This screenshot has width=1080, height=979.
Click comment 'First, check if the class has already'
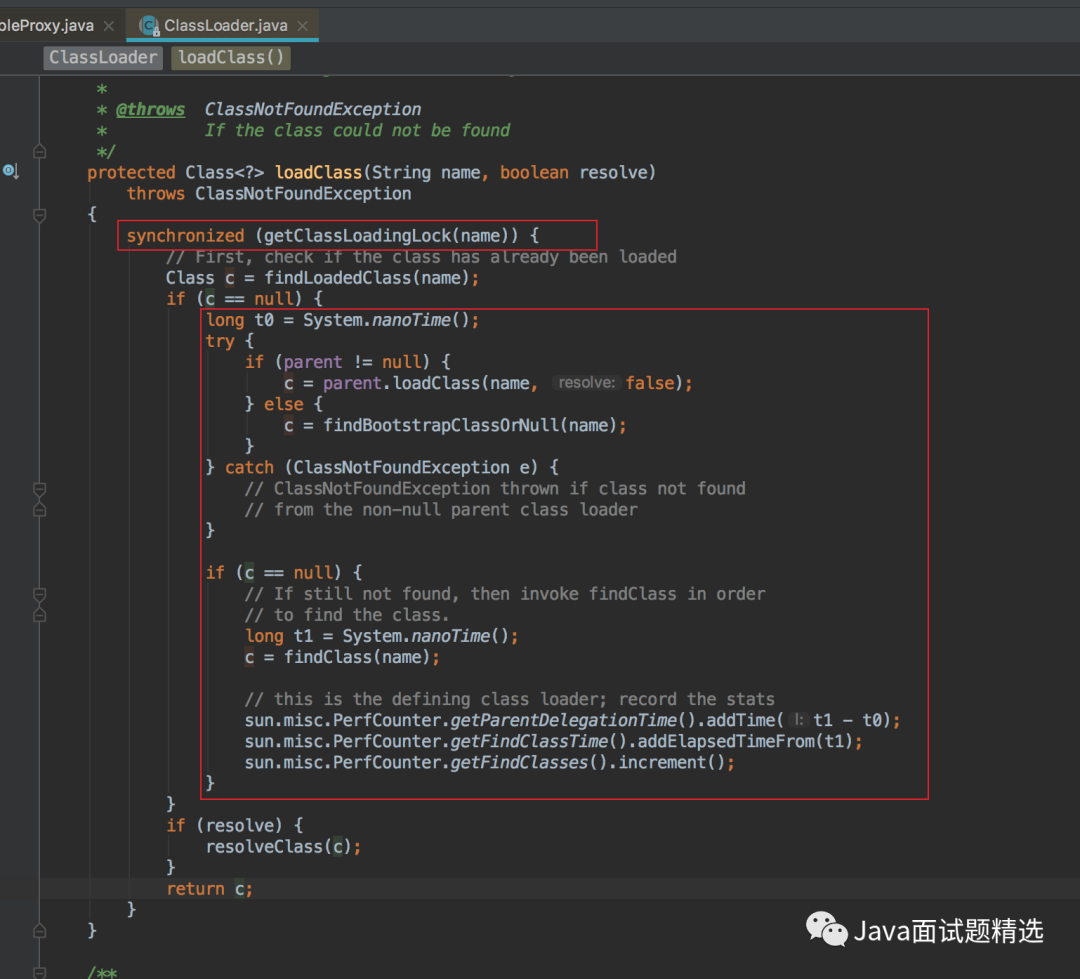[421, 257]
